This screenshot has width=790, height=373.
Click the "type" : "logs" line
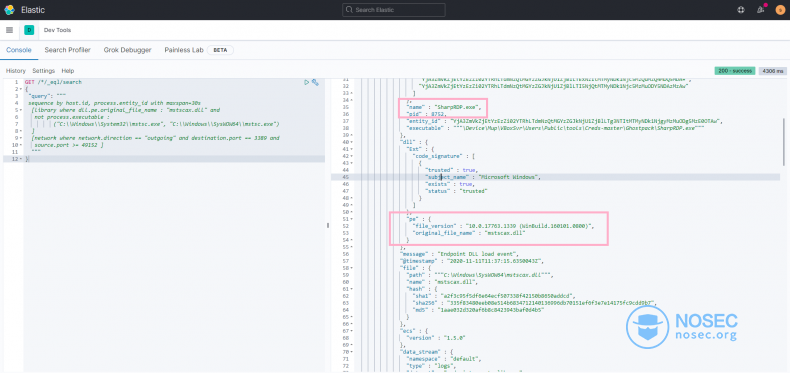coord(431,366)
